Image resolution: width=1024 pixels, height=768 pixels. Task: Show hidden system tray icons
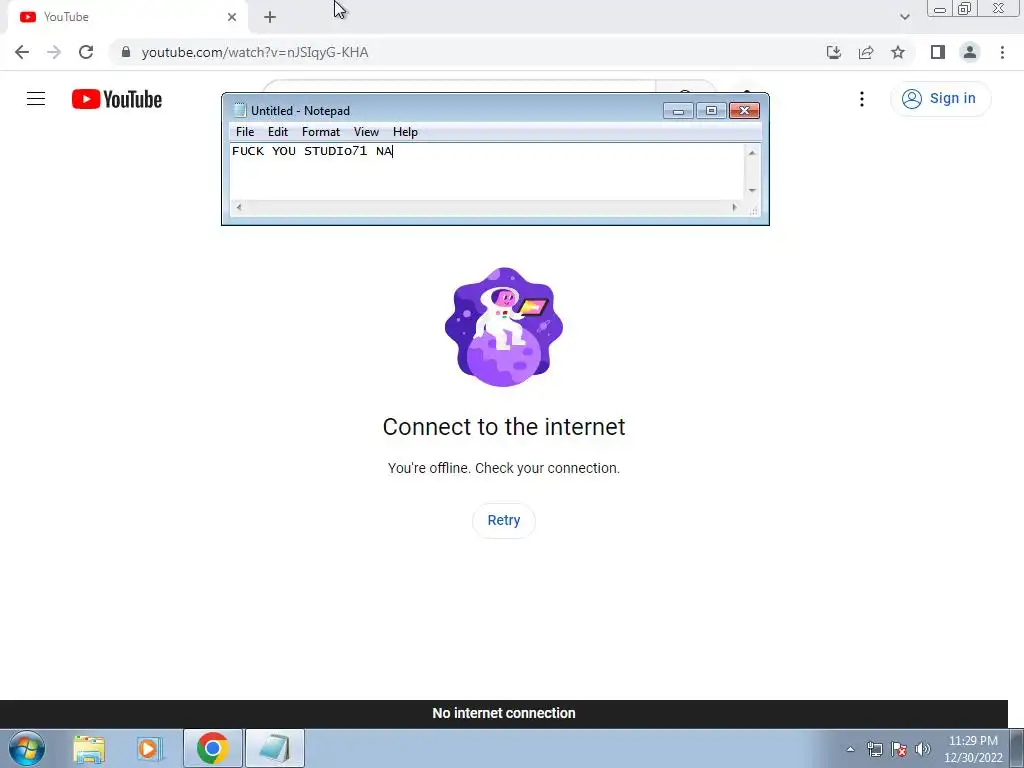coord(850,749)
